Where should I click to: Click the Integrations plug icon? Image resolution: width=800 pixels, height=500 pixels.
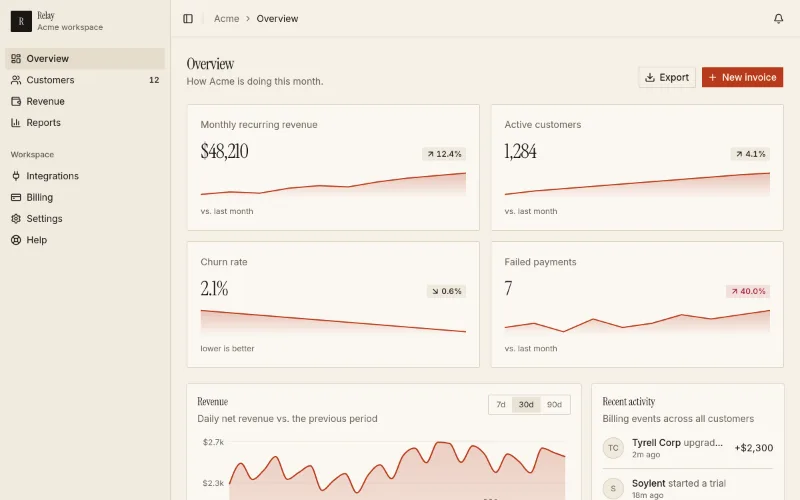tap(16, 176)
